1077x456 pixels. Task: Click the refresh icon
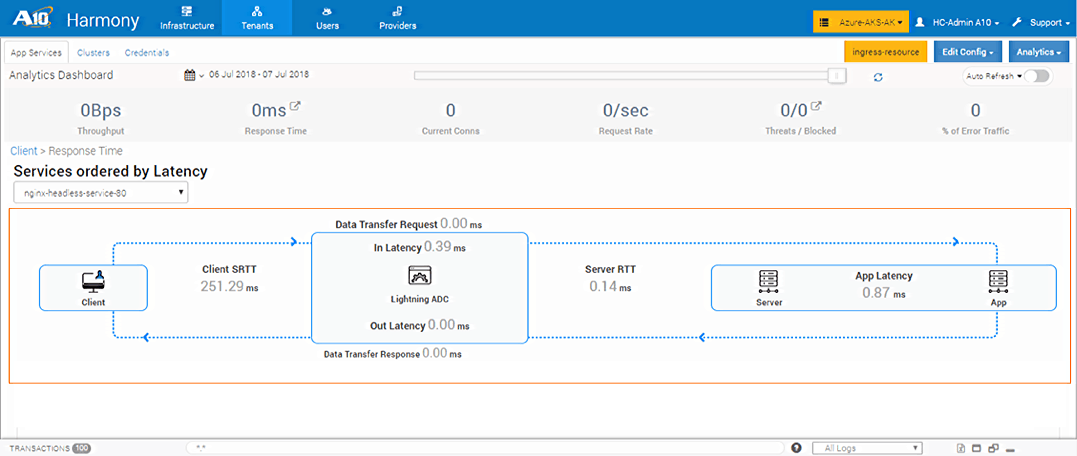[x=878, y=77]
